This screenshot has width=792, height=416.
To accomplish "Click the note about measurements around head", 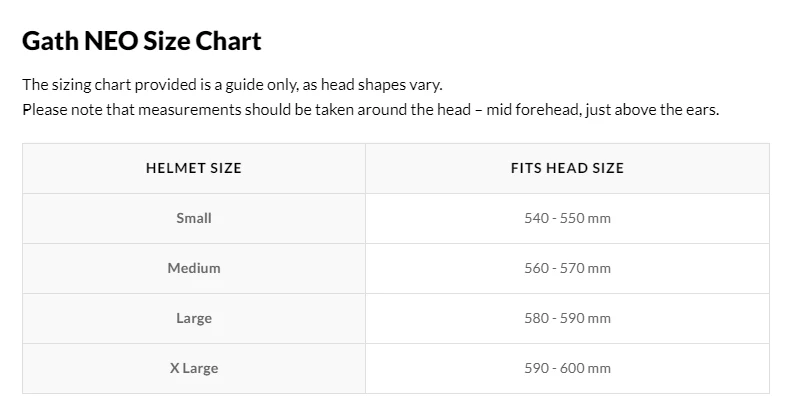I will (x=371, y=110).
